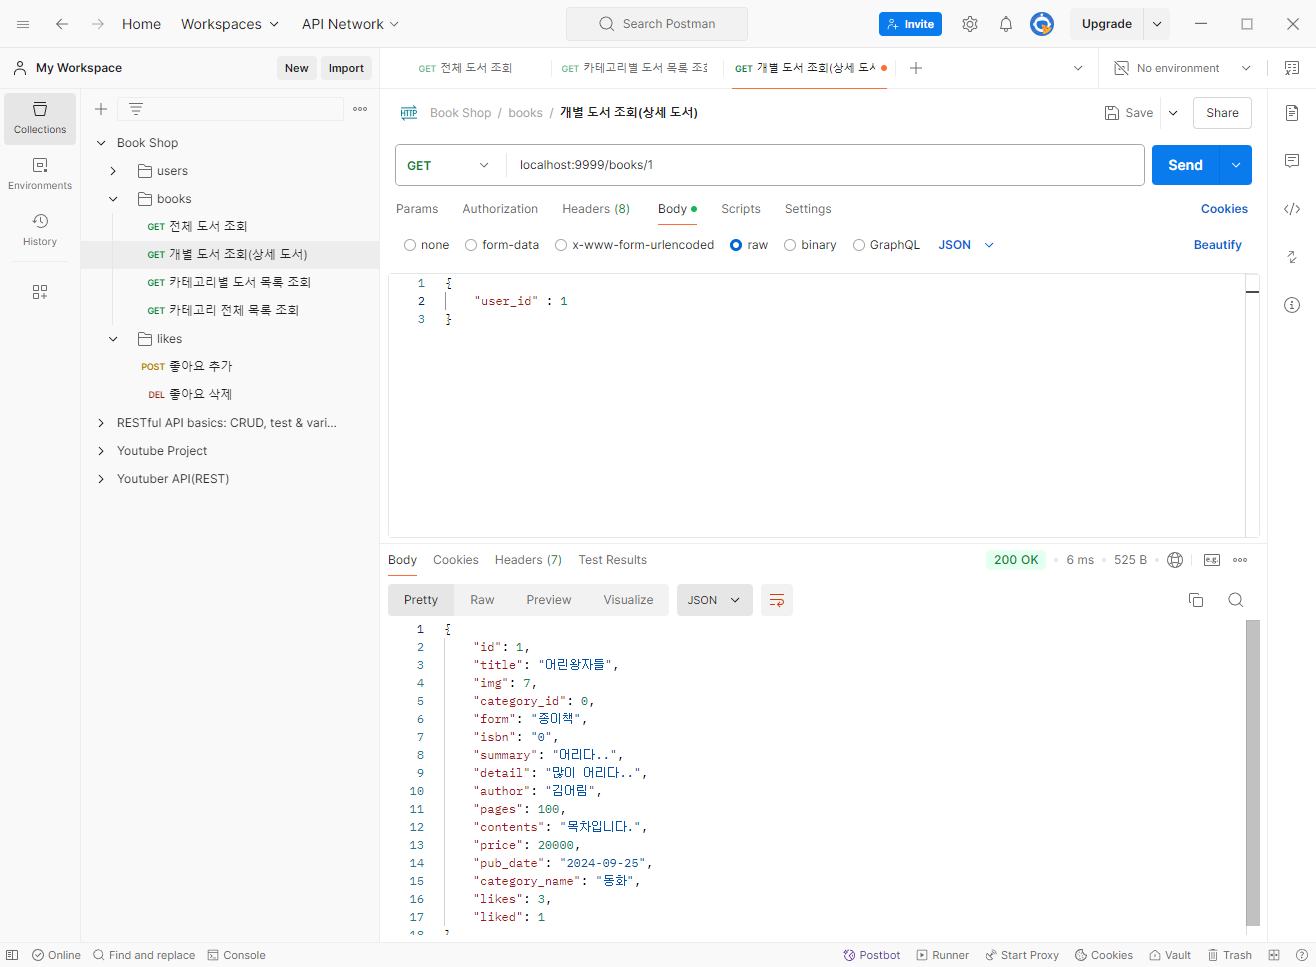
Task: Open the History sidebar panel
Action: click(x=40, y=230)
